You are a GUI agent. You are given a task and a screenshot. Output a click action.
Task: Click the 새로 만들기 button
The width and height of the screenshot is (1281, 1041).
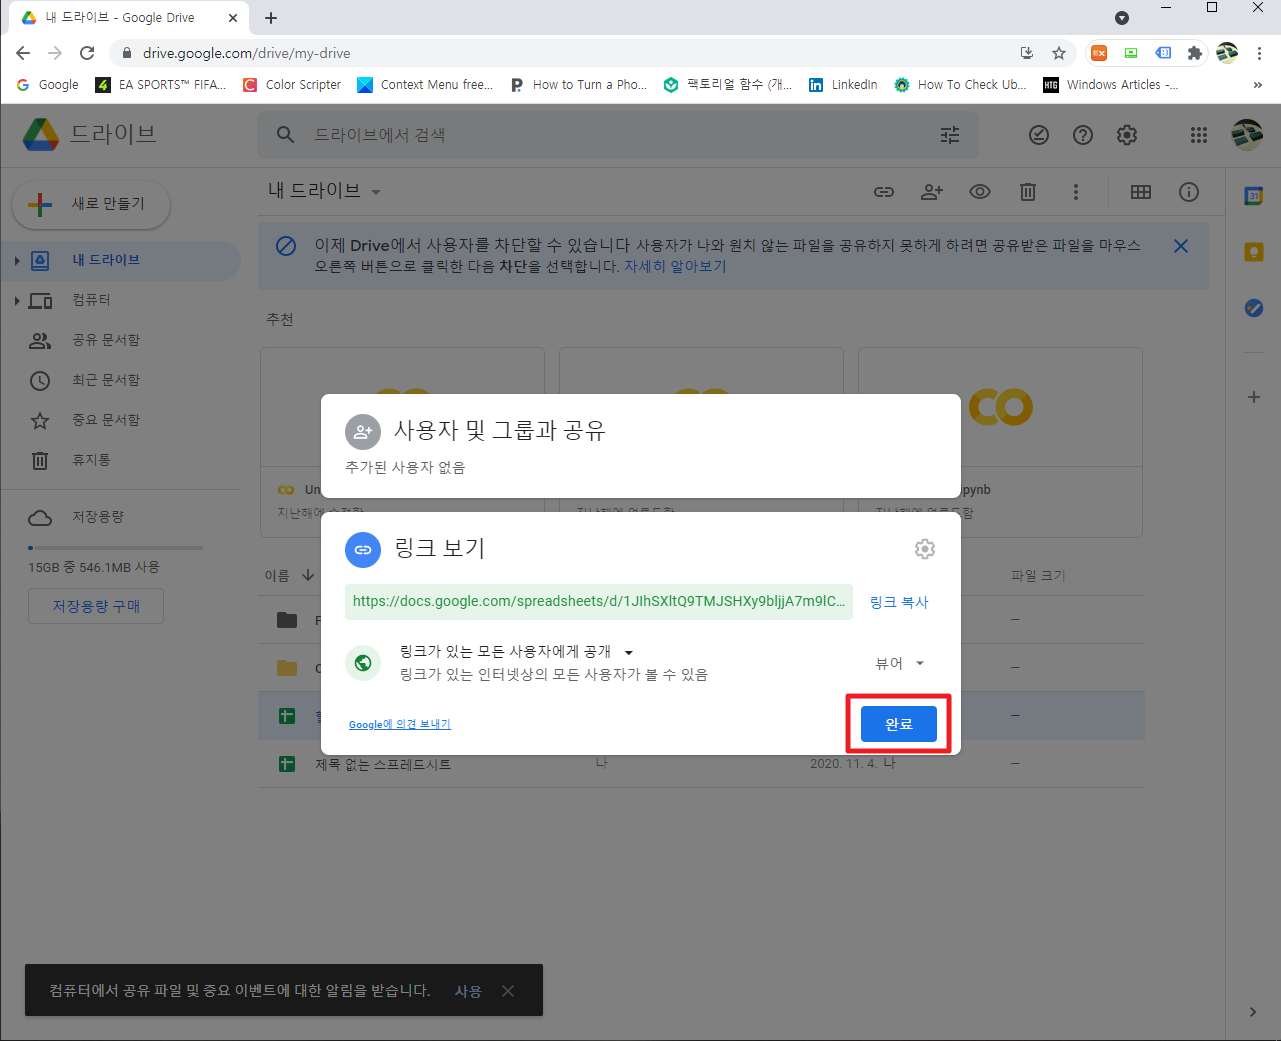(x=91, y=204)
